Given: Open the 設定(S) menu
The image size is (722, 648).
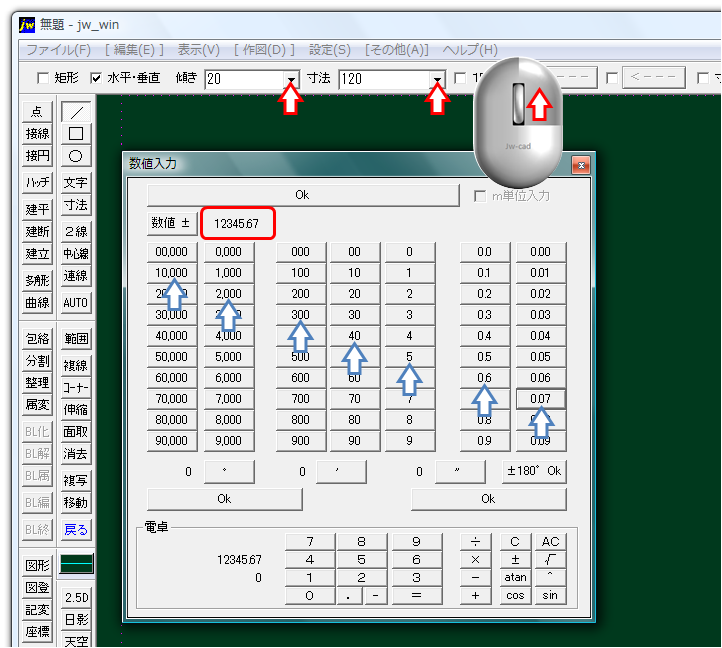Looking at the screenshot, I should (x=329, y=50).
